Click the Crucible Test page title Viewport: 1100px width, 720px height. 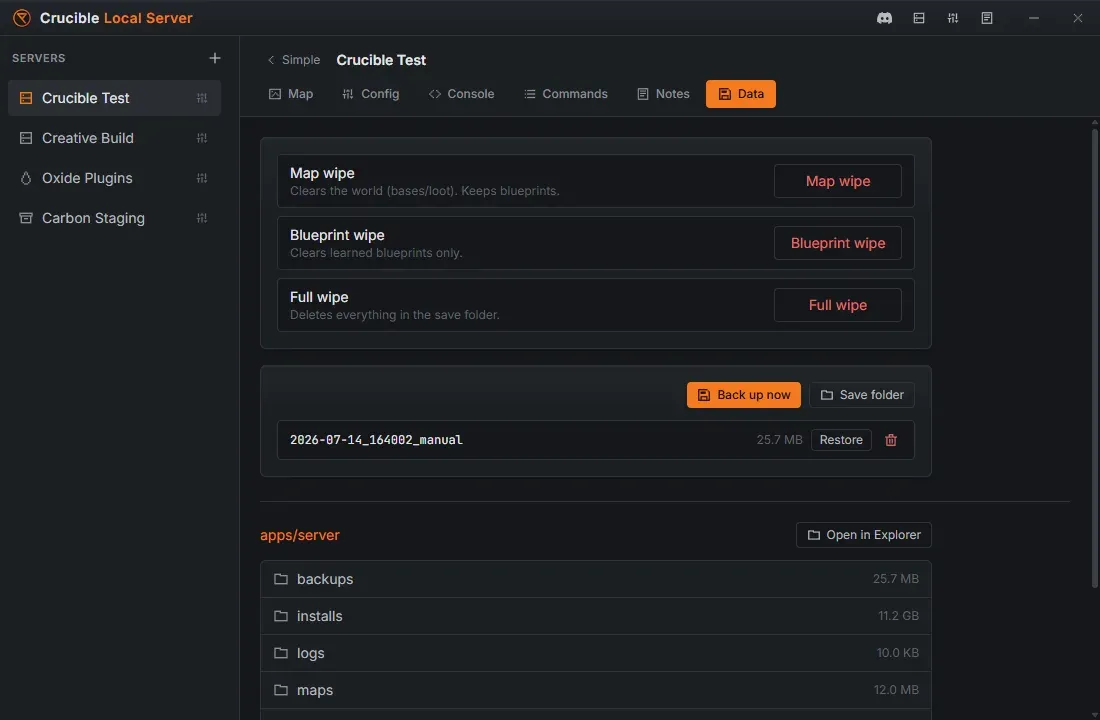[381, 60]
